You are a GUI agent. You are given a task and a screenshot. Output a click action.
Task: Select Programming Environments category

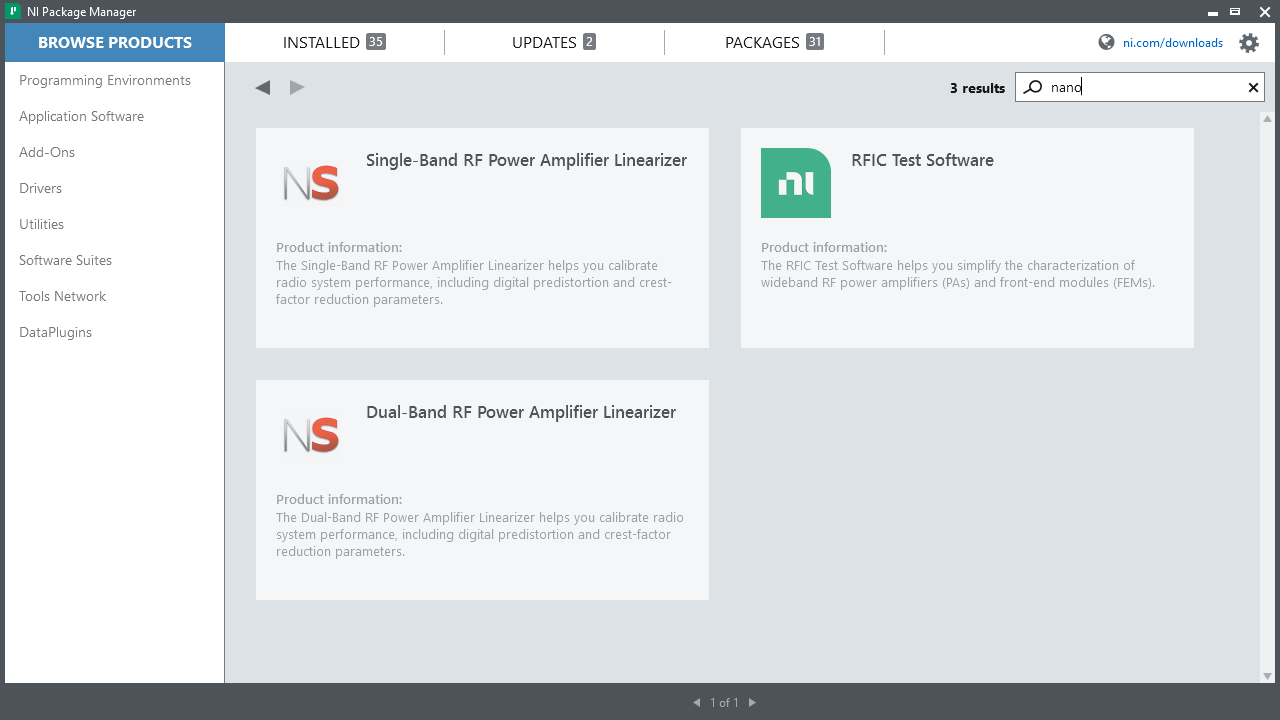coord(105,80)
